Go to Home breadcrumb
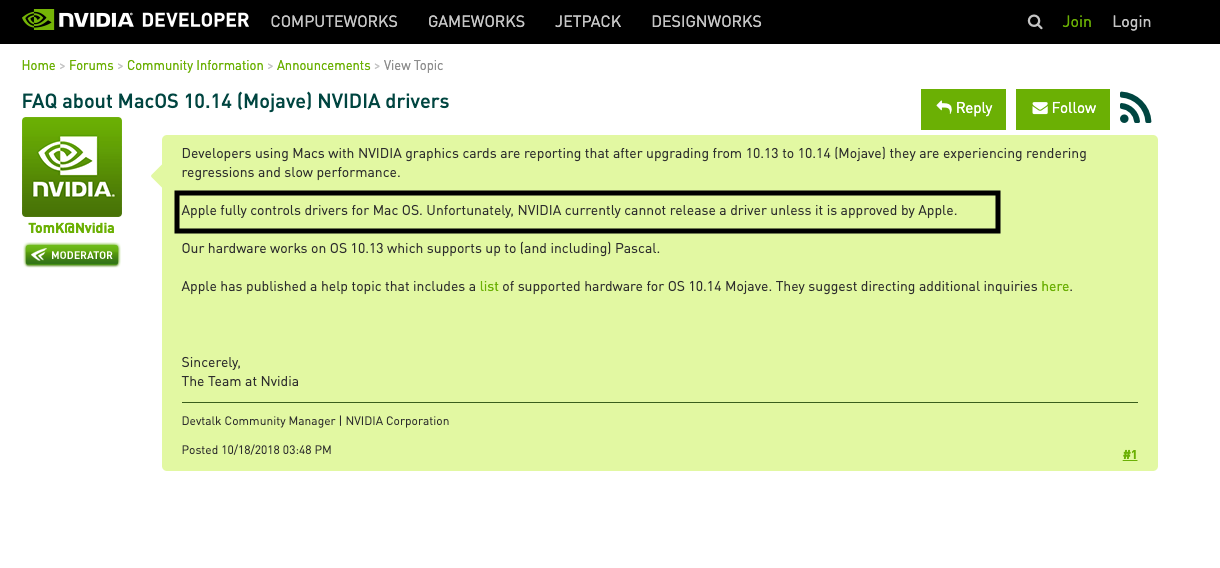The image size is (1220, 568). (x=39, y=66)
